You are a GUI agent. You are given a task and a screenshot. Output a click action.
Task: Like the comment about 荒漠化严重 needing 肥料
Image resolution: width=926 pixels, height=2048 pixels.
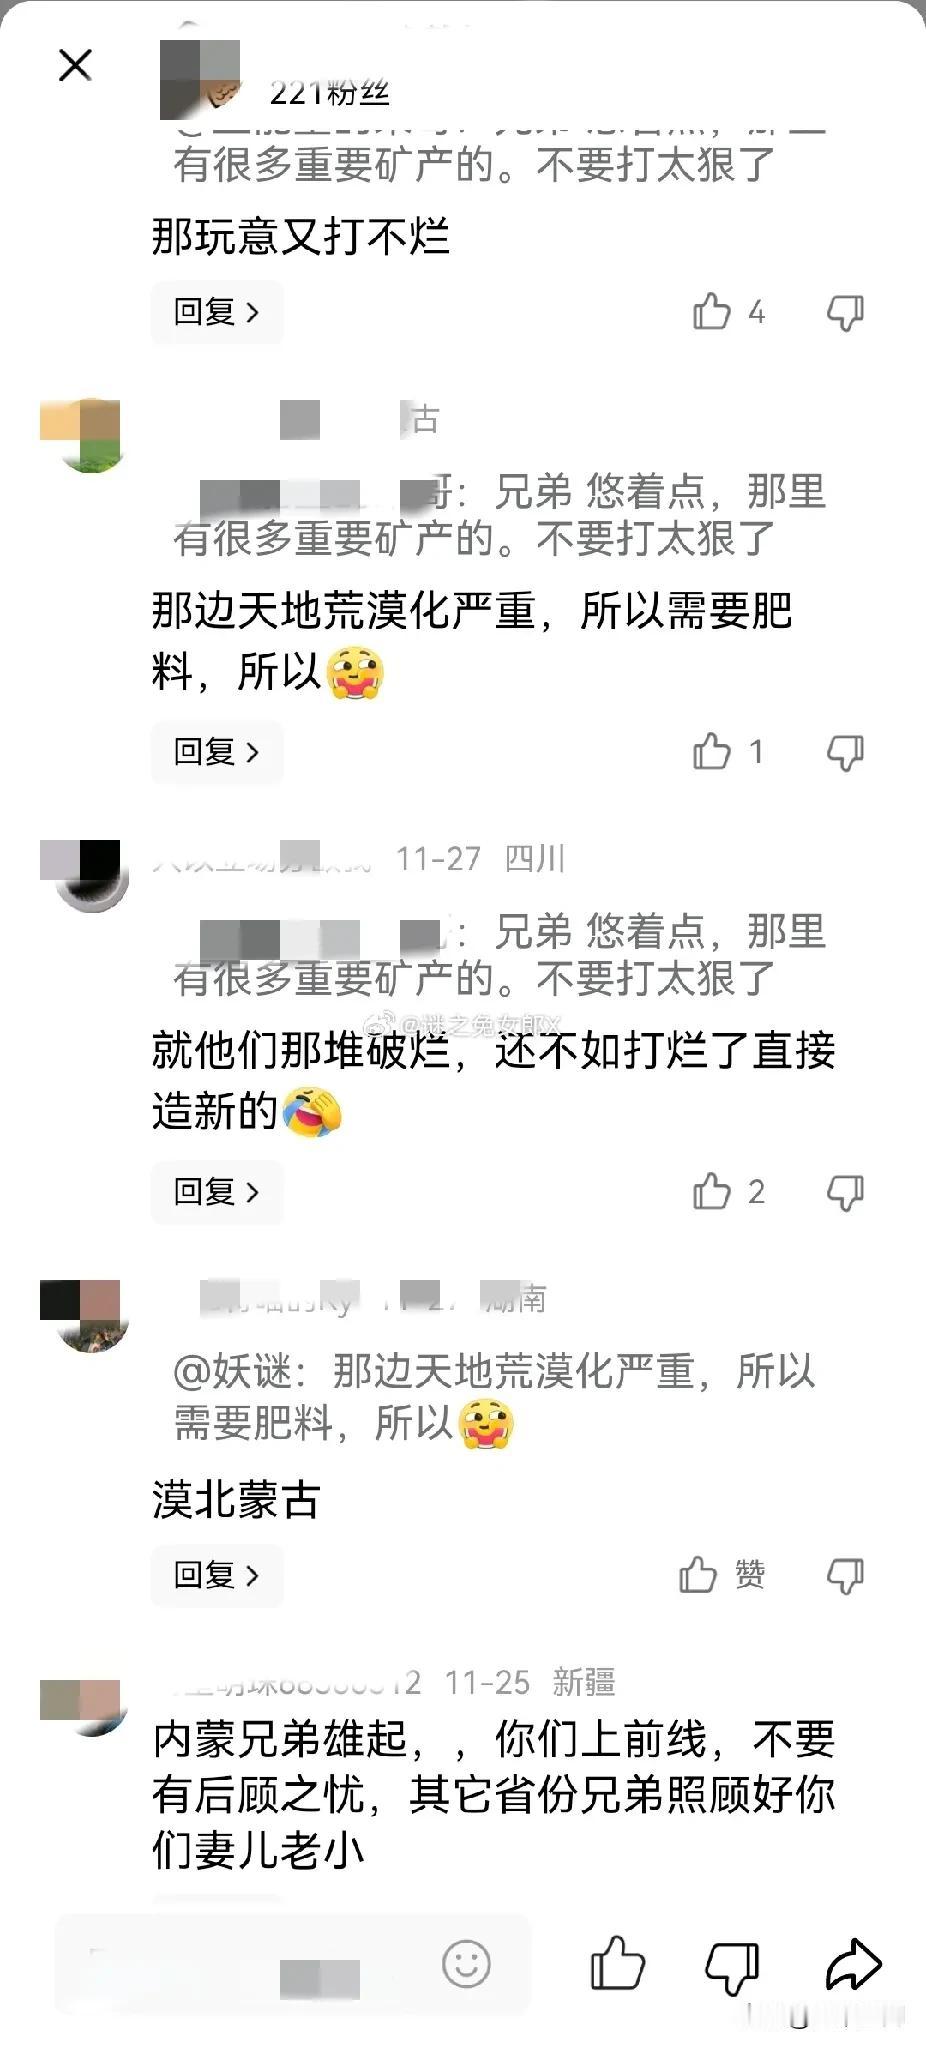tap(712, 752)
